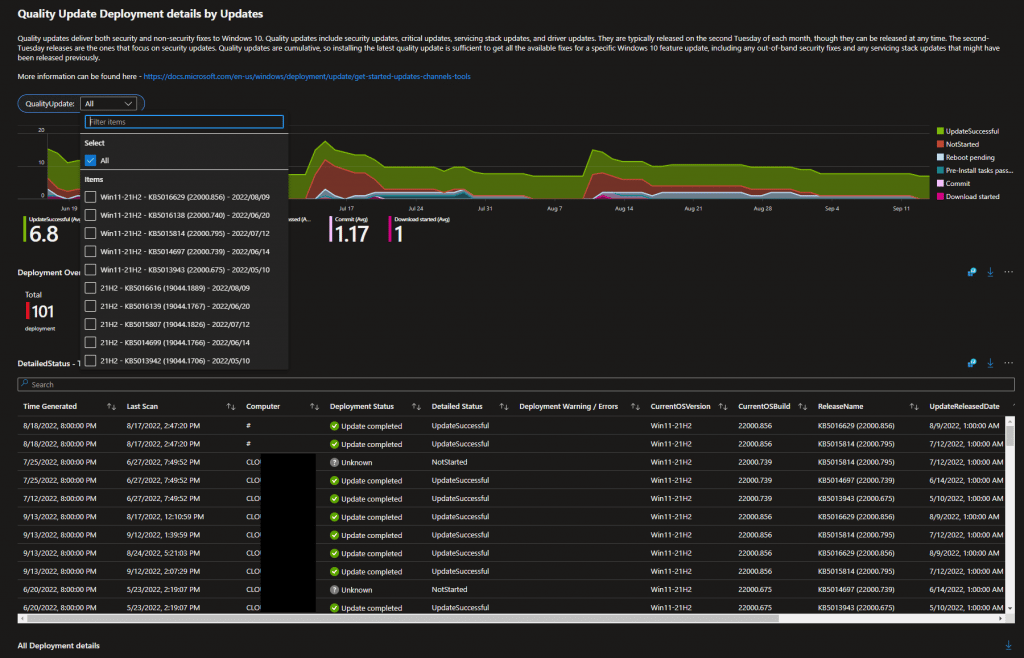Check 21H2 KB5016616 (19044.1889) item

[91, 288]
